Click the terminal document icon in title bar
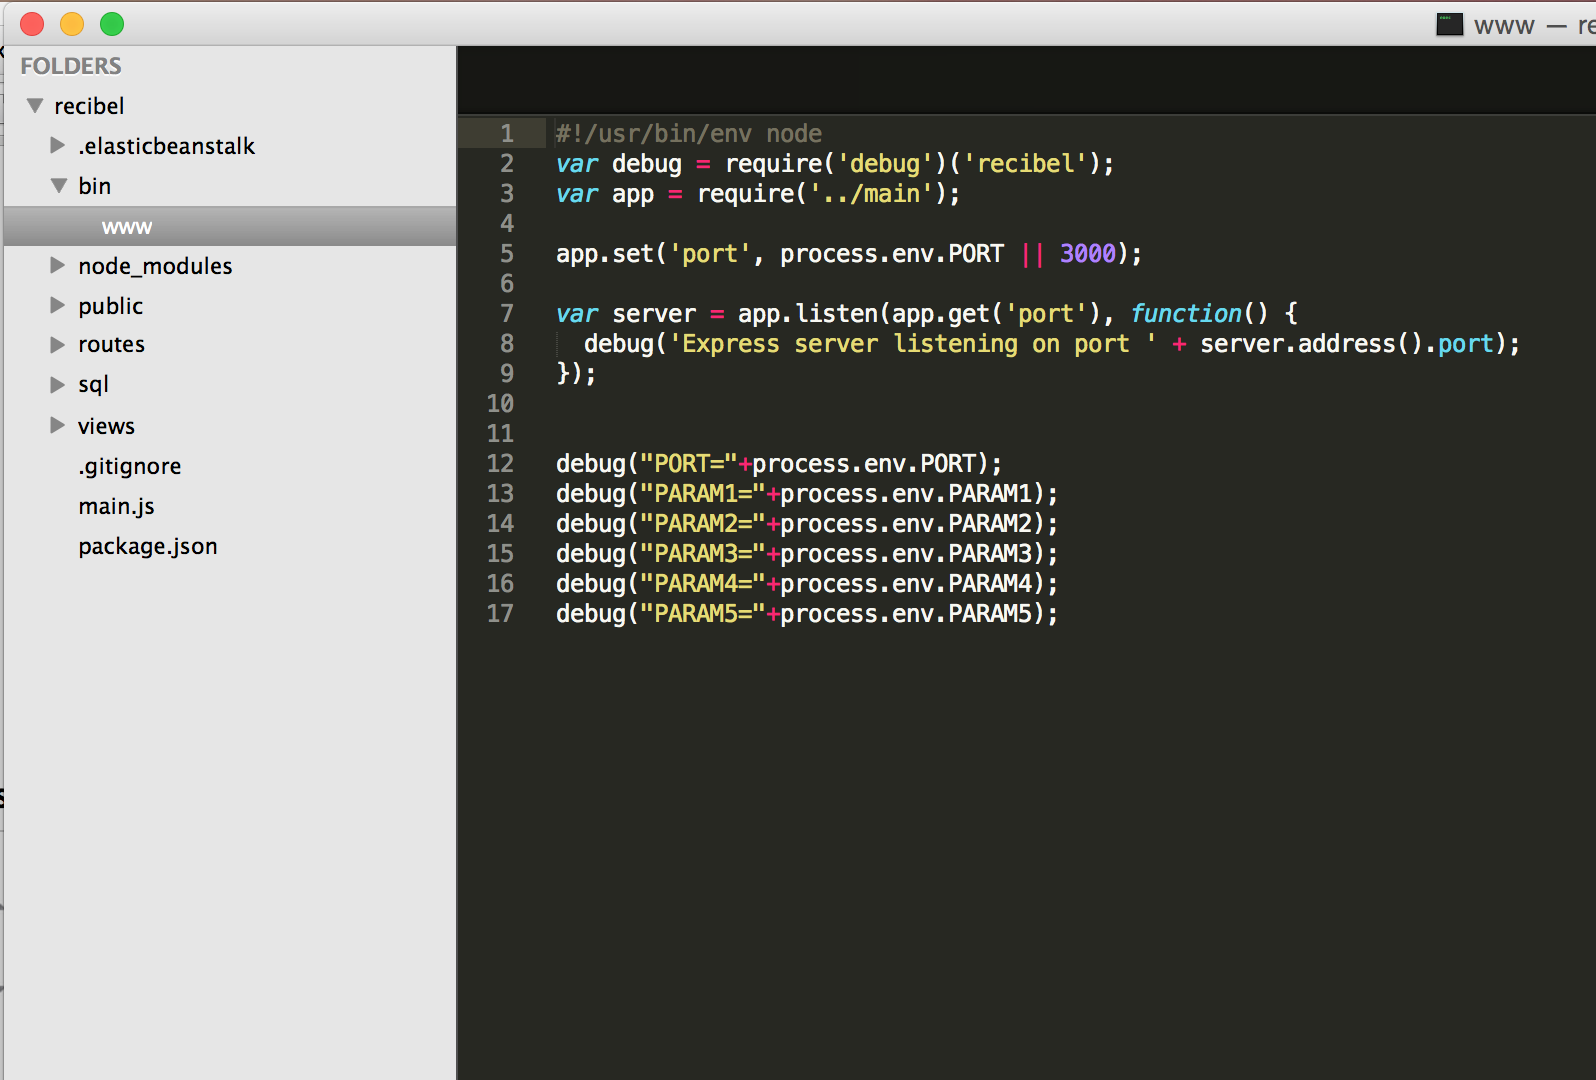 [1449, 24]
